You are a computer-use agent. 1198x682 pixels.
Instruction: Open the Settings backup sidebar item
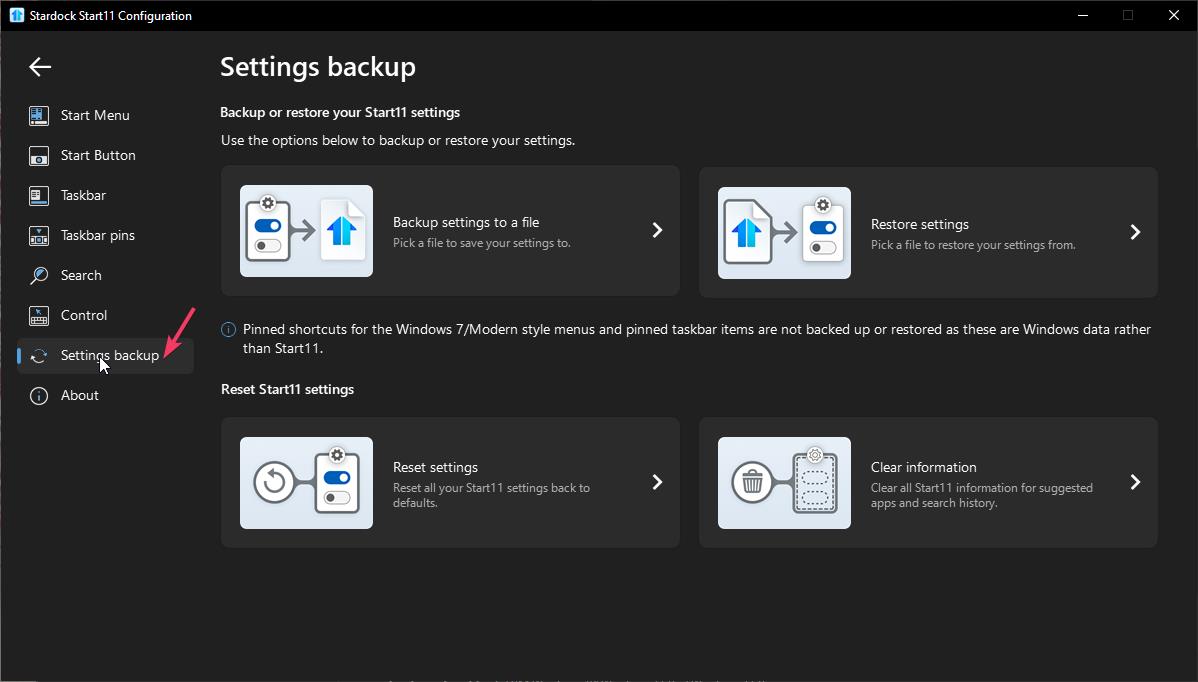click(x=109, y=355)
